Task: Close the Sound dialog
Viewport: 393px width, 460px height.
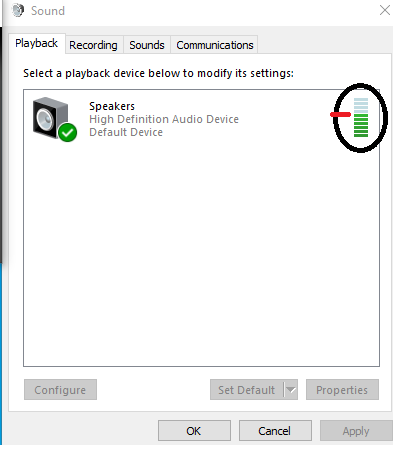Action: click(x=385, y=10)
